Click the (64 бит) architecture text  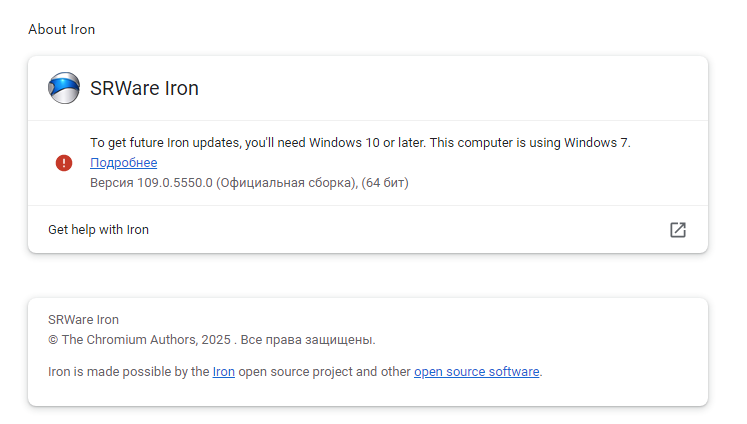point(385,183)
